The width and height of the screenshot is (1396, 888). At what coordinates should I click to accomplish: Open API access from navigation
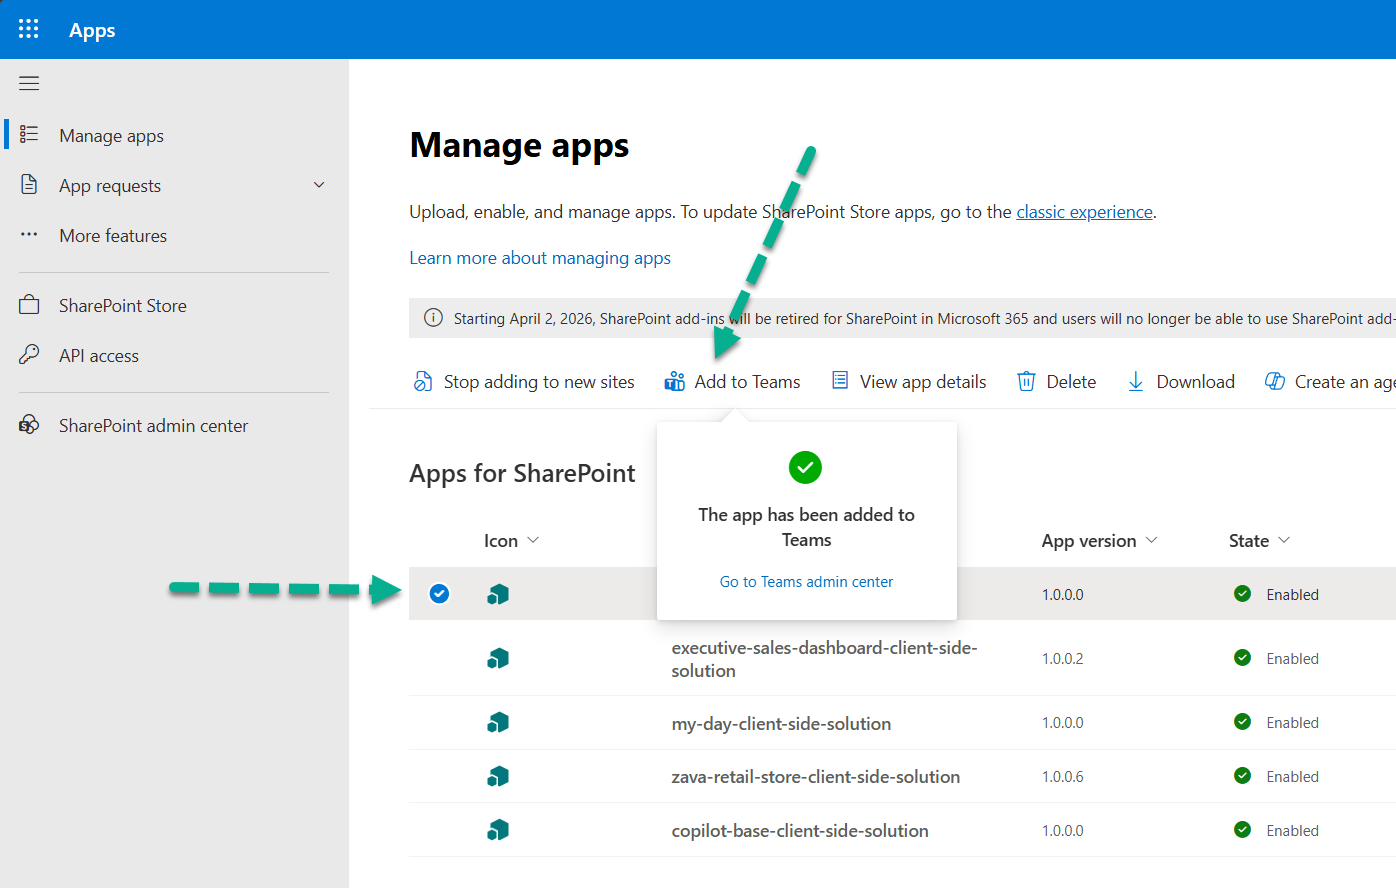99,355
